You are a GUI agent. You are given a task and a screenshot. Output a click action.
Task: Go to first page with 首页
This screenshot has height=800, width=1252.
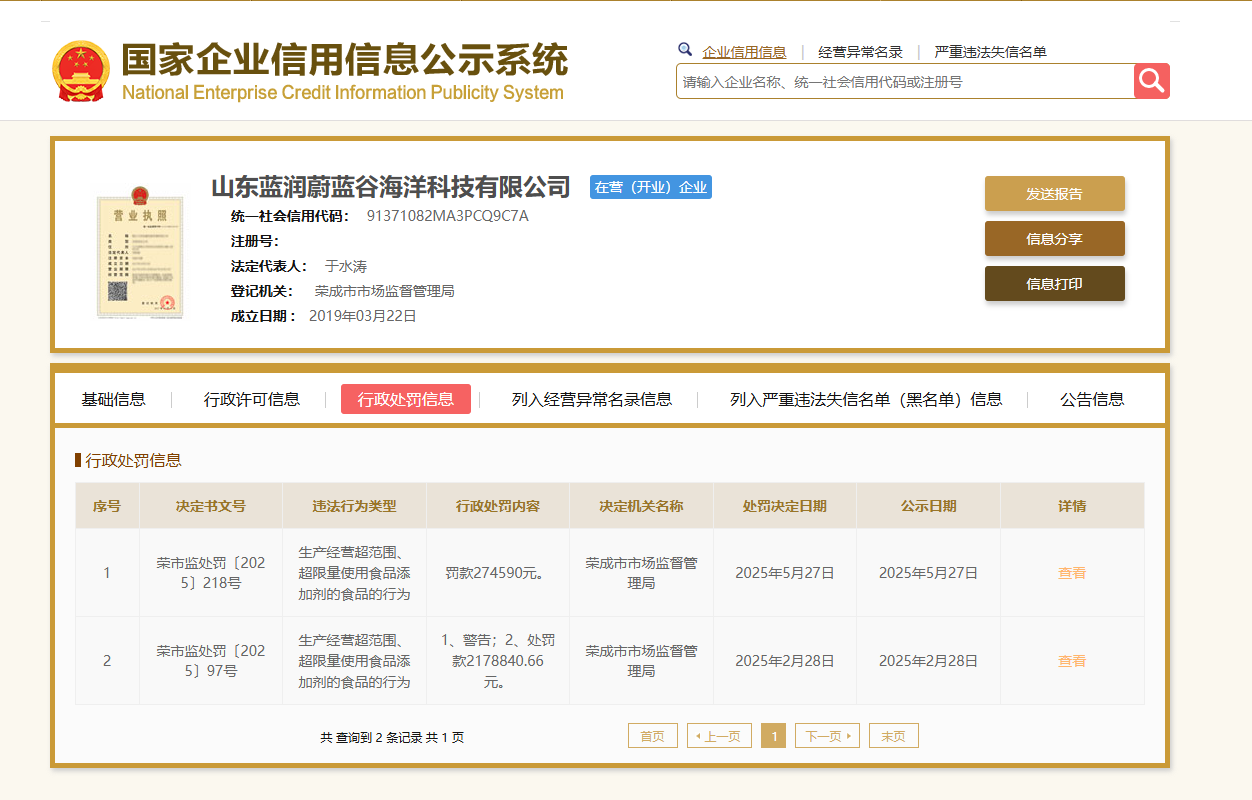(653, 736)
